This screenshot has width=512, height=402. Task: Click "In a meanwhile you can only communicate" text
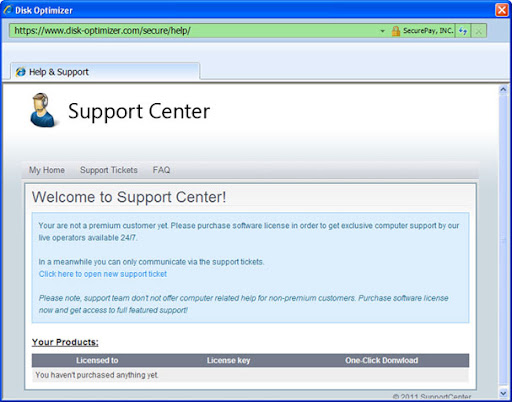151,262
